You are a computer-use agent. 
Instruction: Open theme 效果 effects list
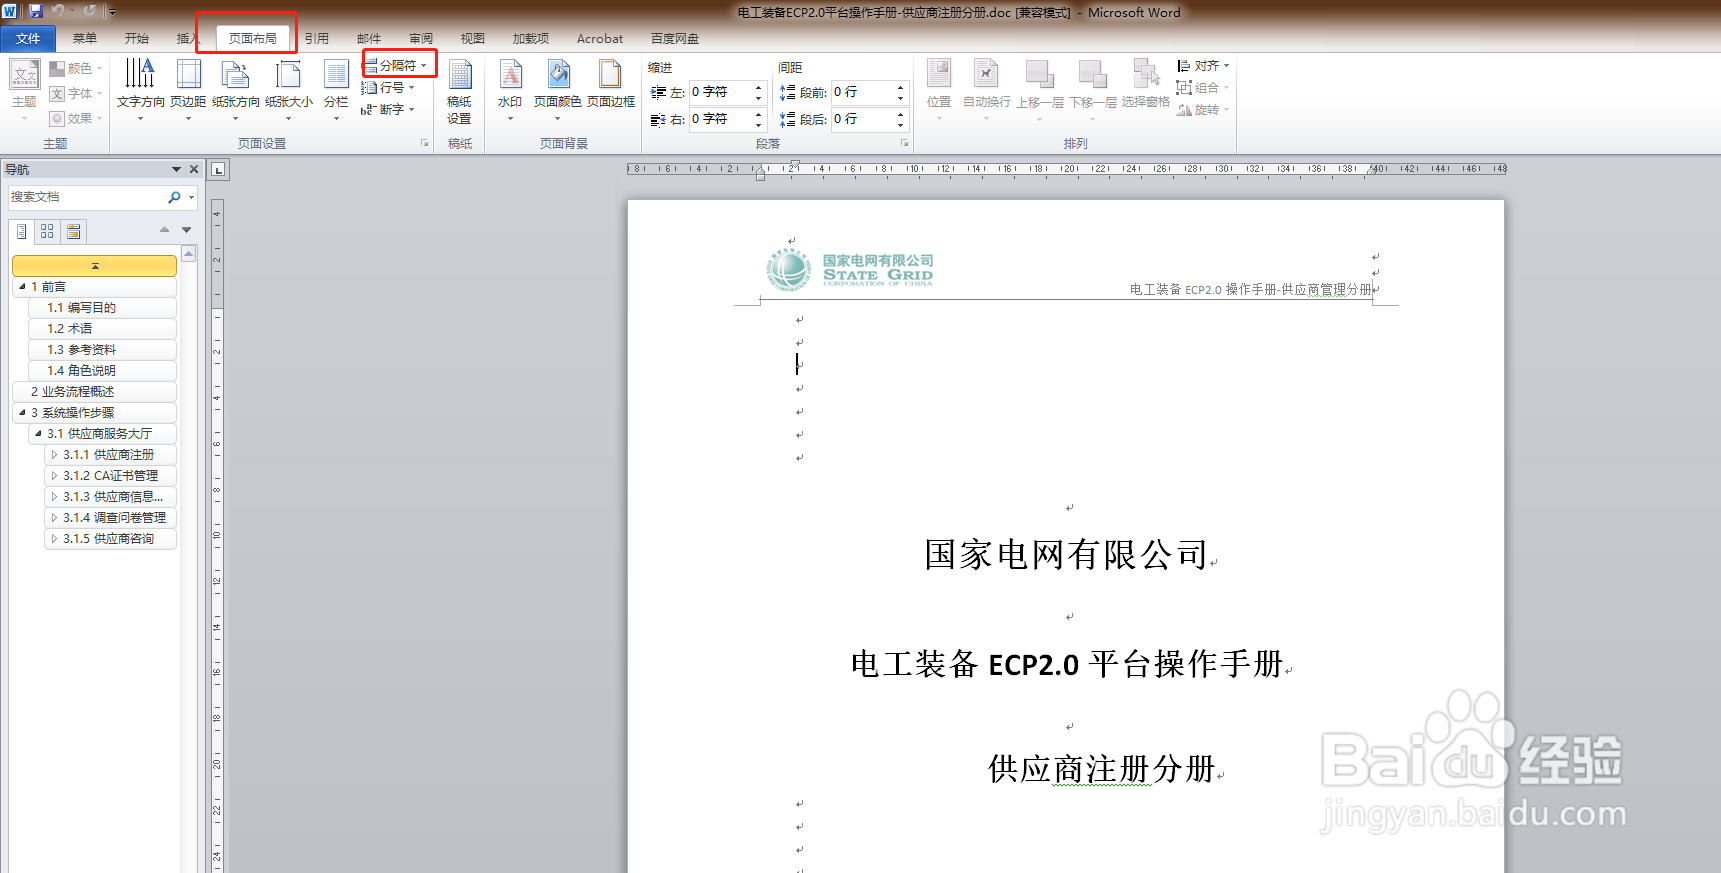coord(76,118)
